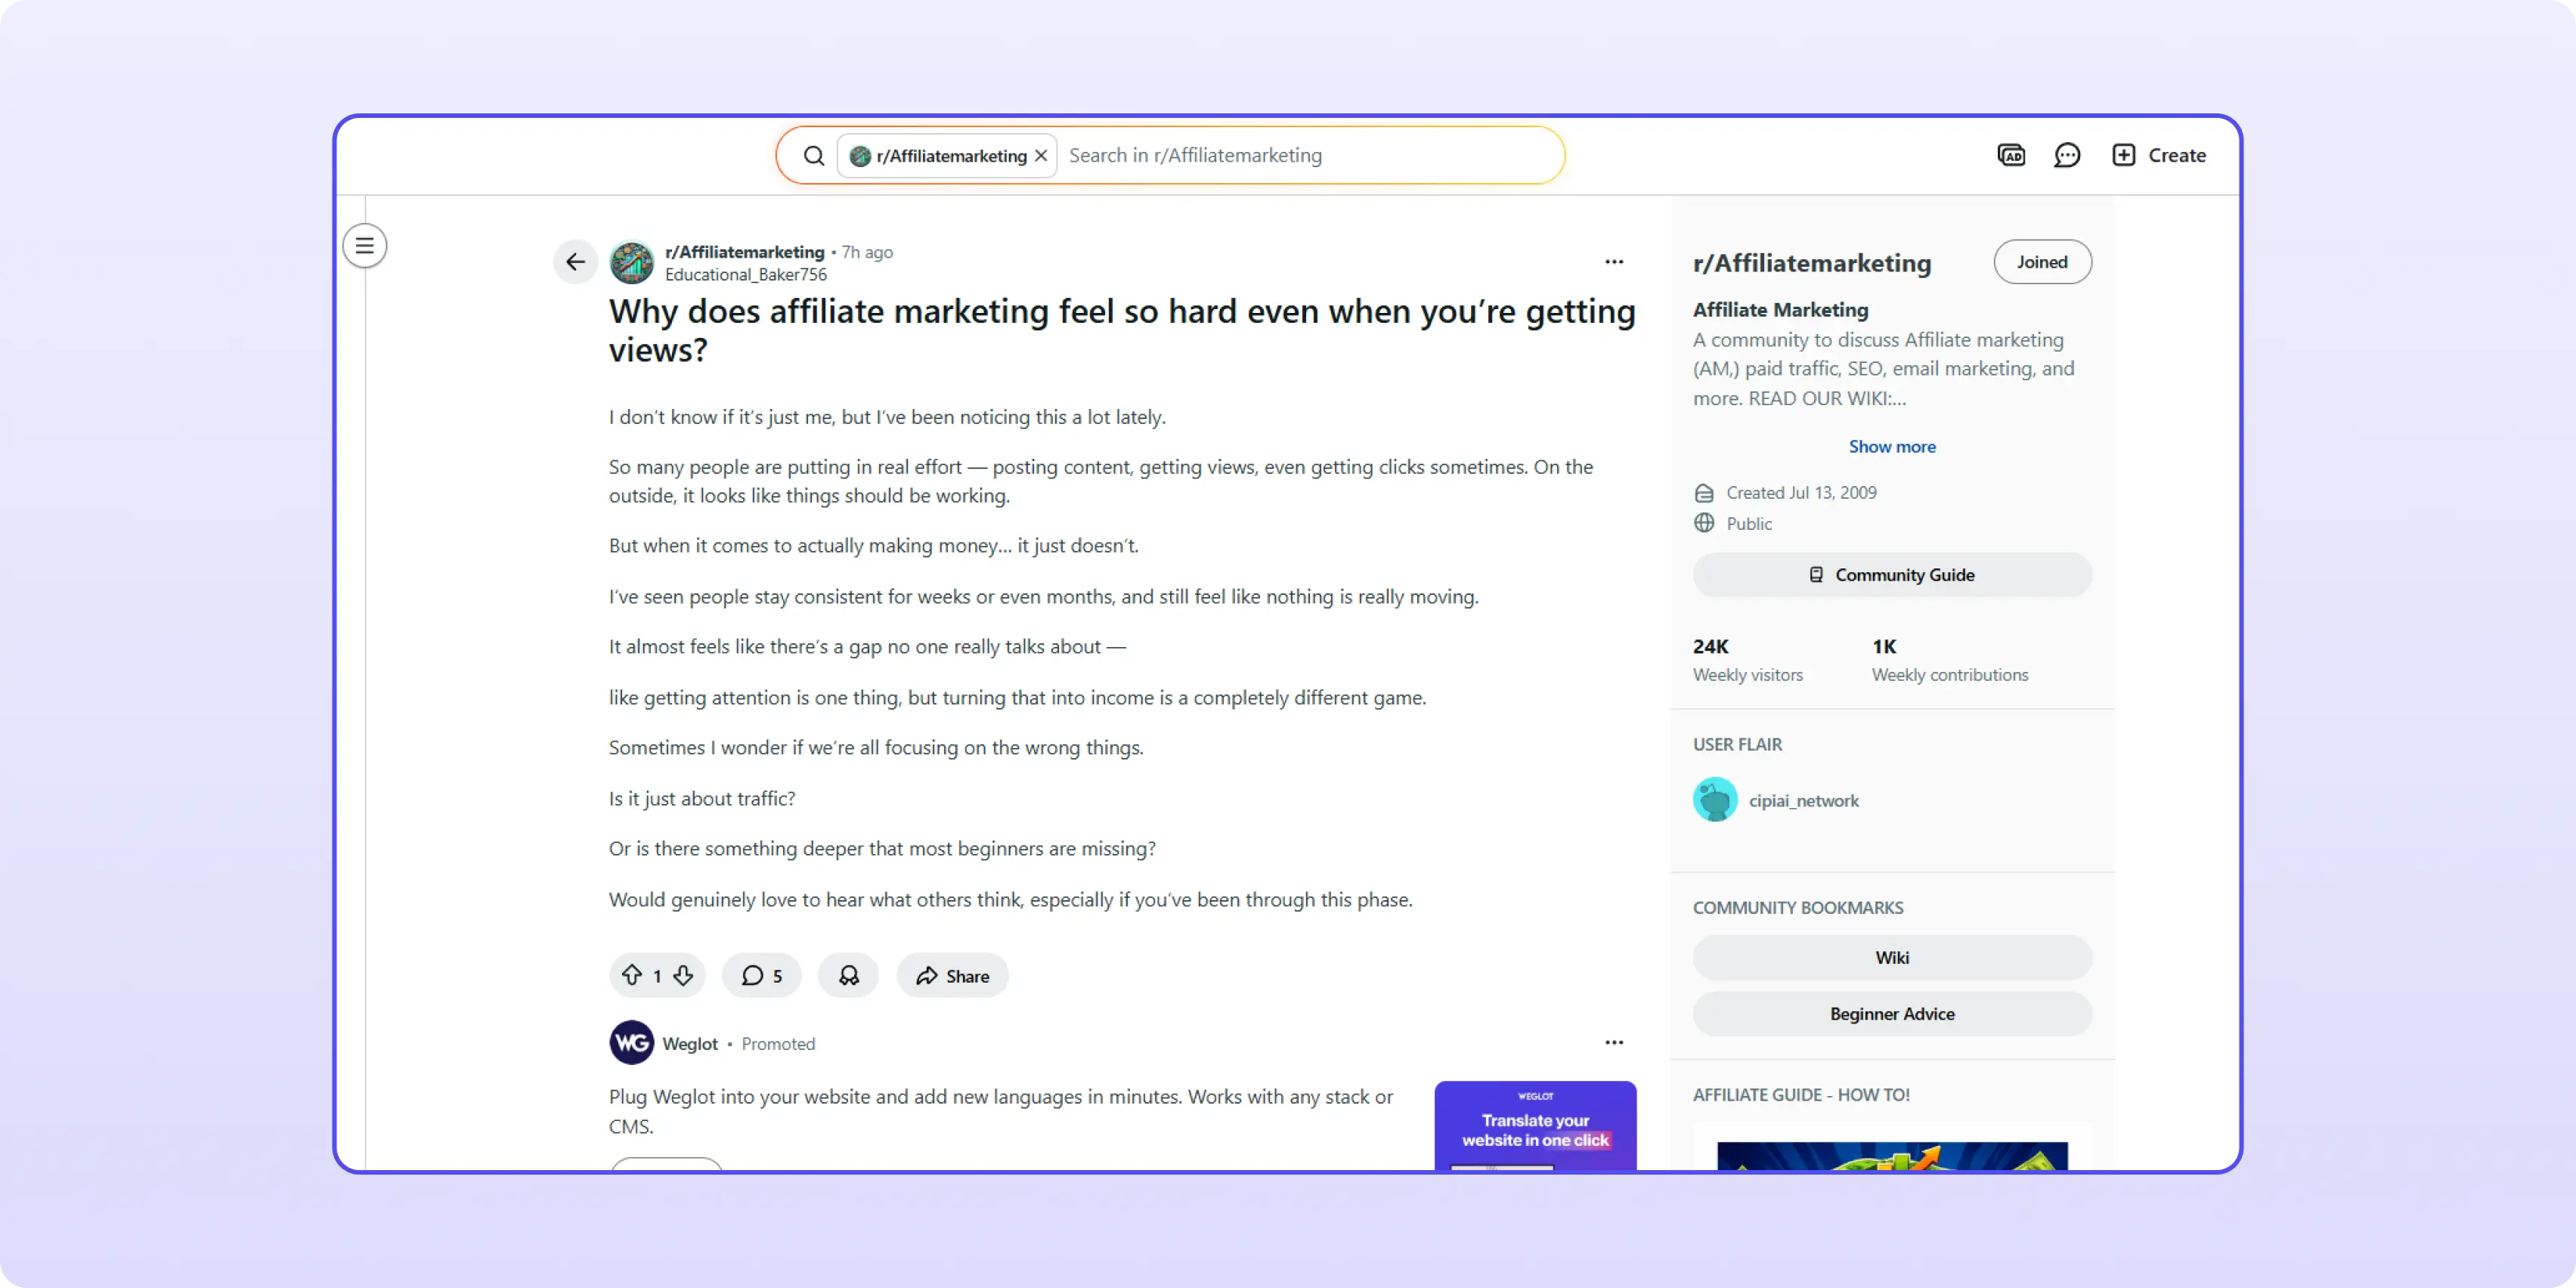Open the post's three-dot options menu
Screen dimensions: 2576x1288
click(x=1614, y=262)
